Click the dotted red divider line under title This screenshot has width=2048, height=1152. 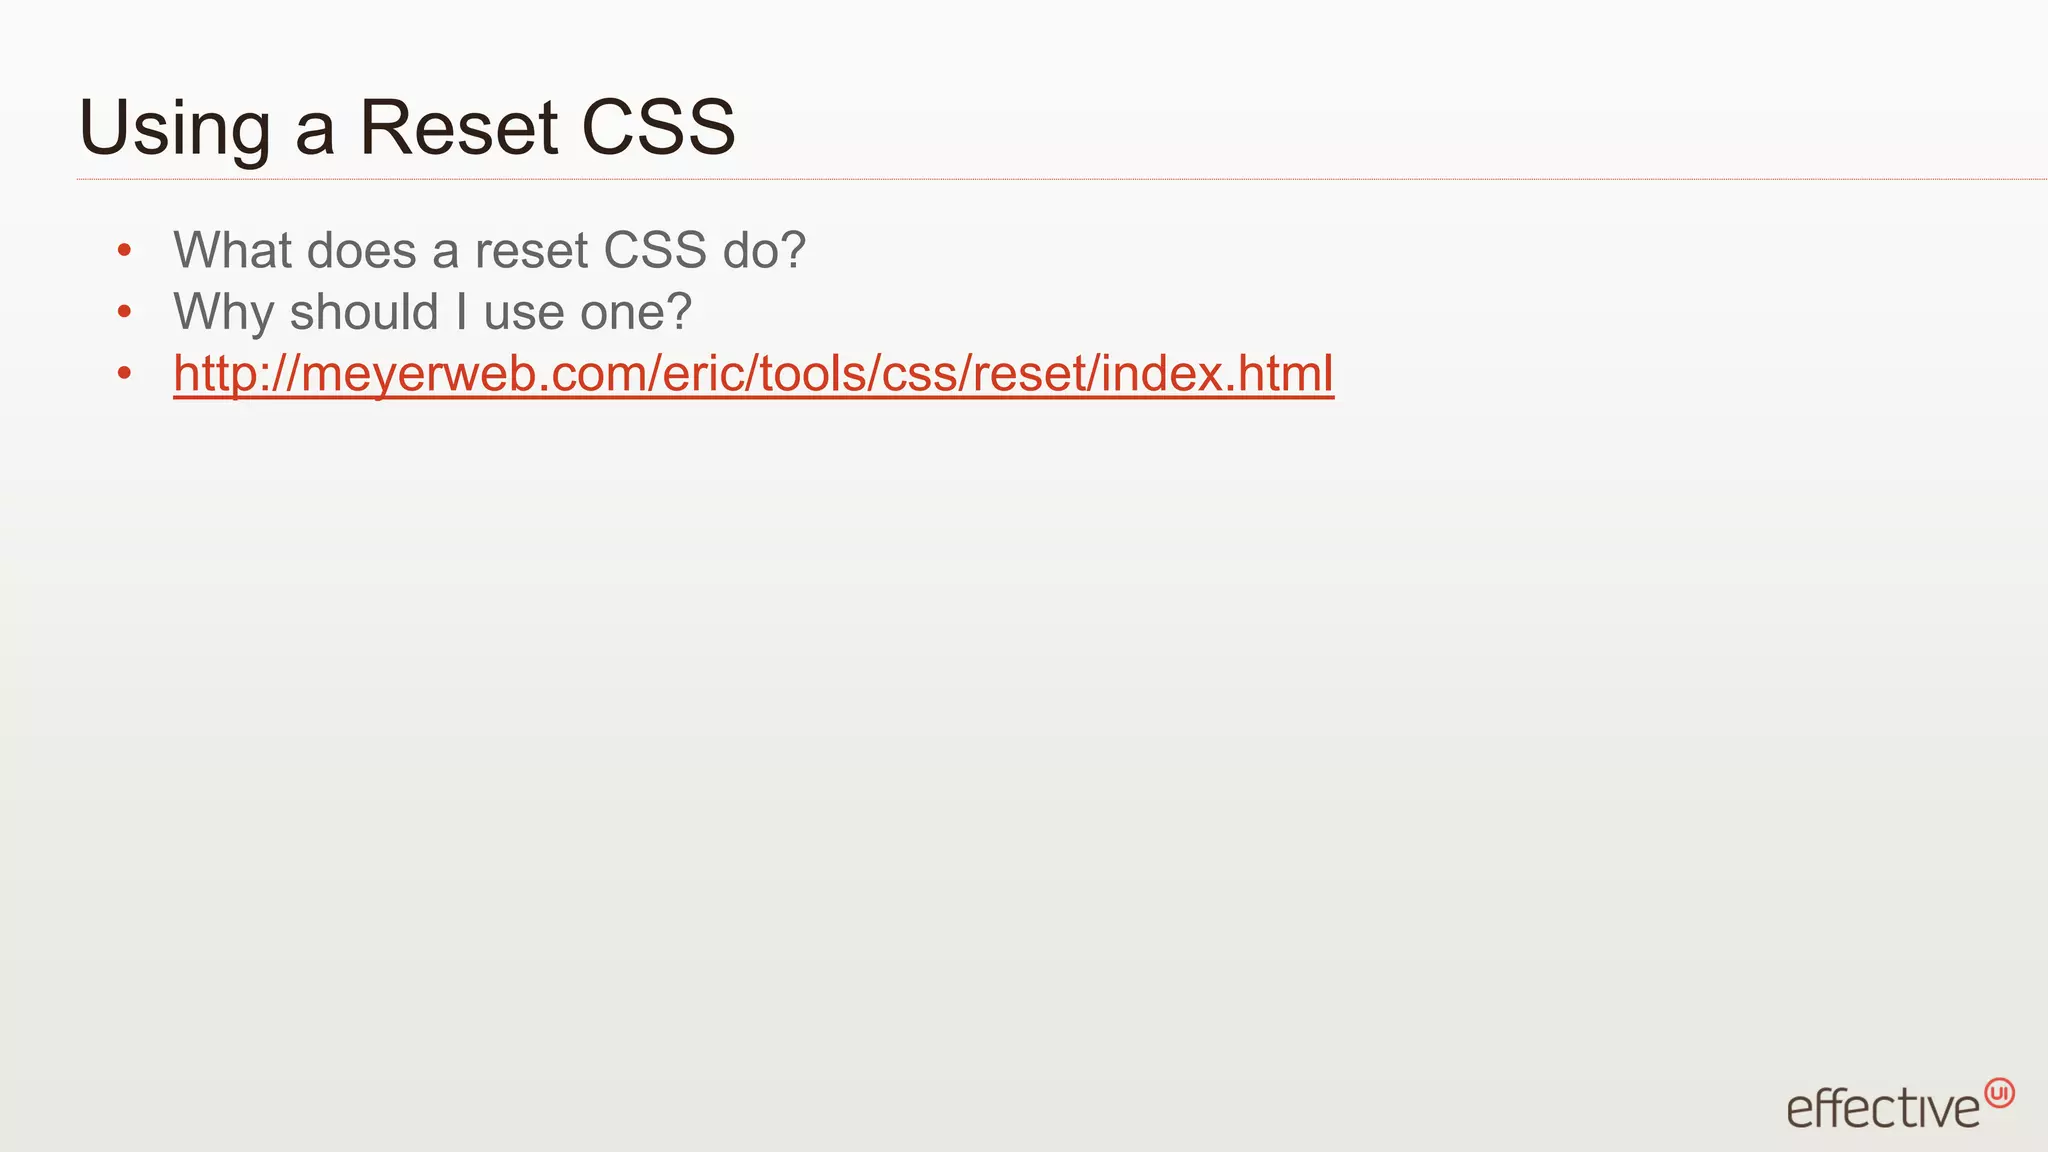(x=1062, y=180)
